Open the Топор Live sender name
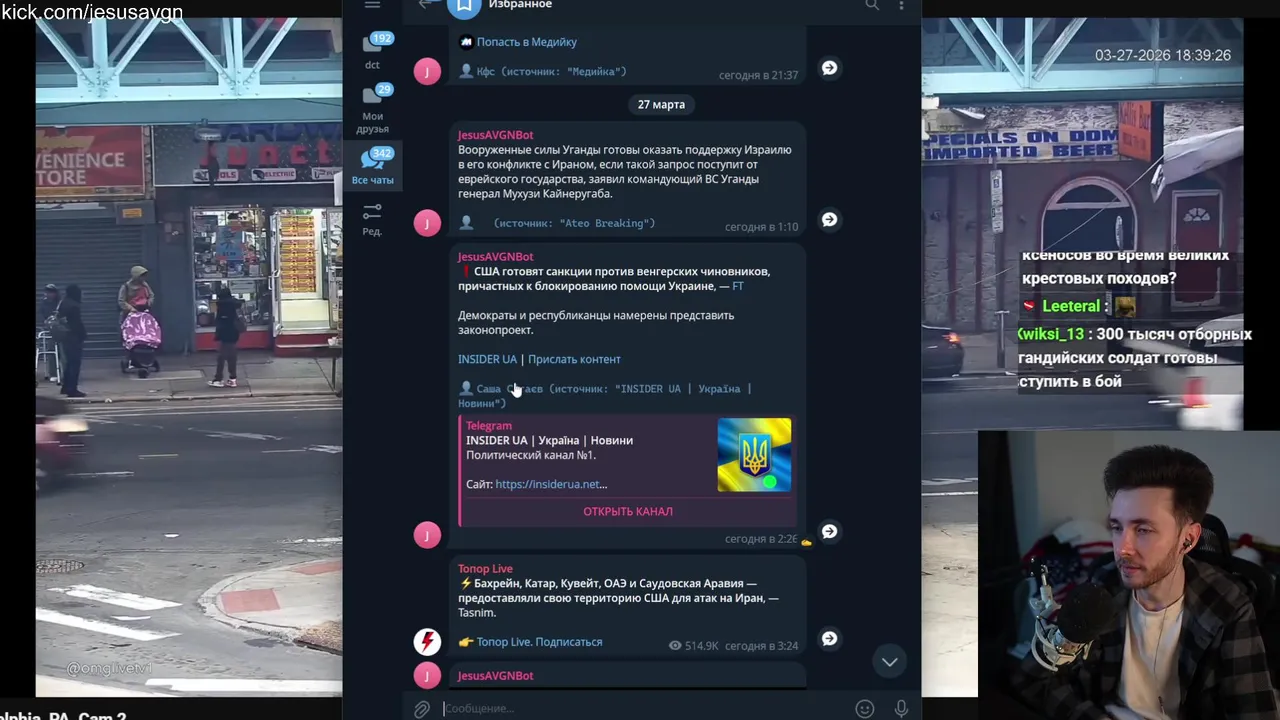This screenshot has height=720, width=1280. pos(485,569)
